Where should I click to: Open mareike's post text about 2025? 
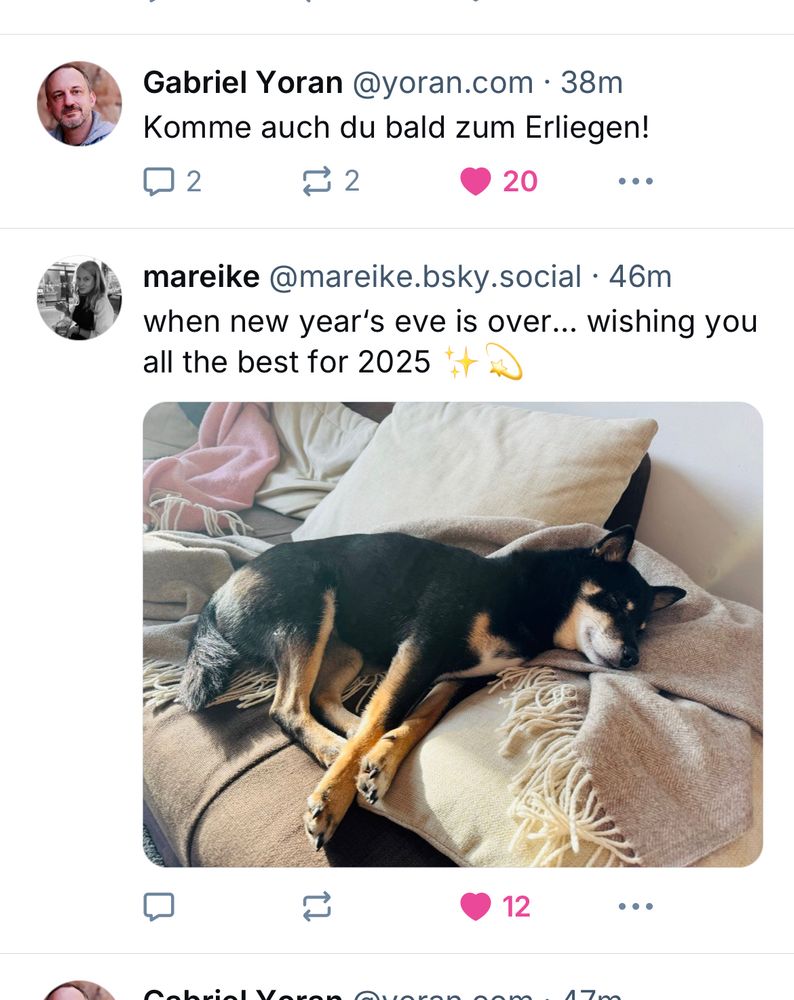click(x=450, y=342)
